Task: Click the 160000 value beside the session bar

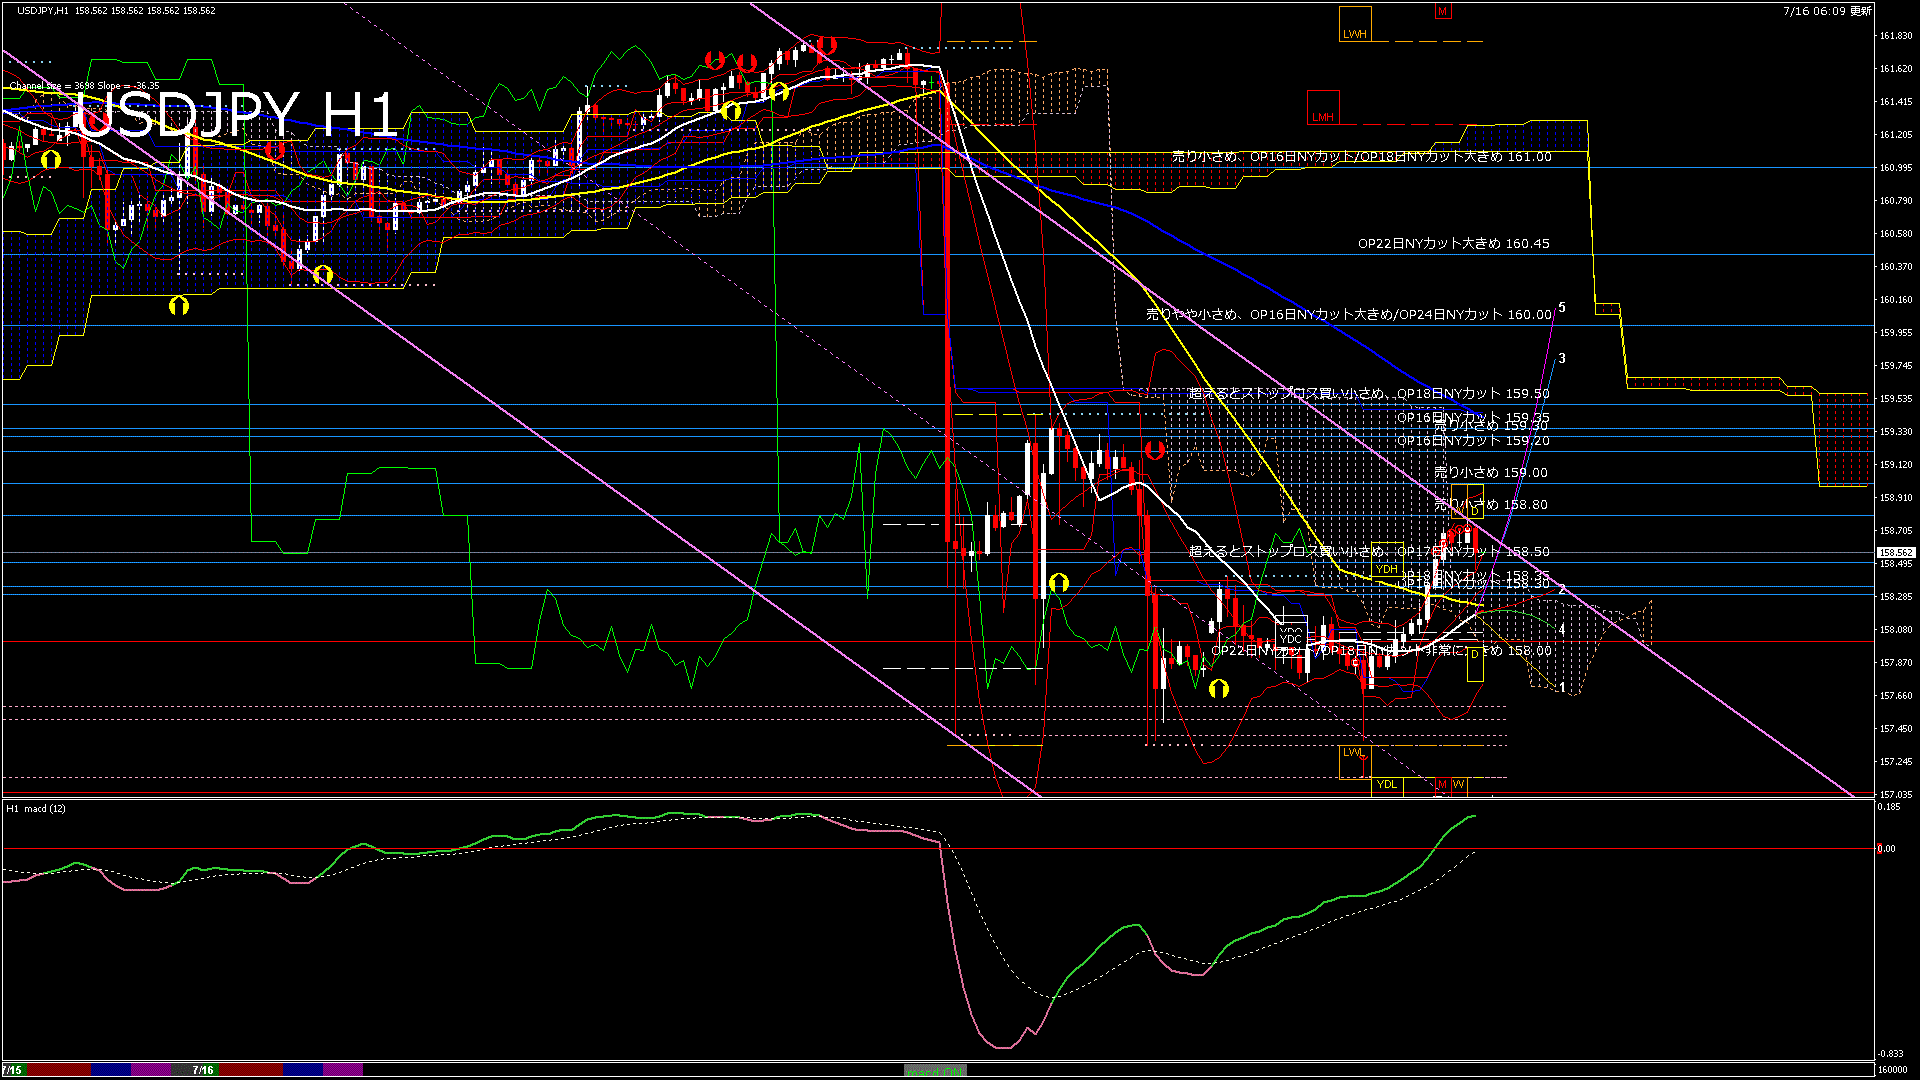Action: pyautogui.click(x=1892, y=1070)
